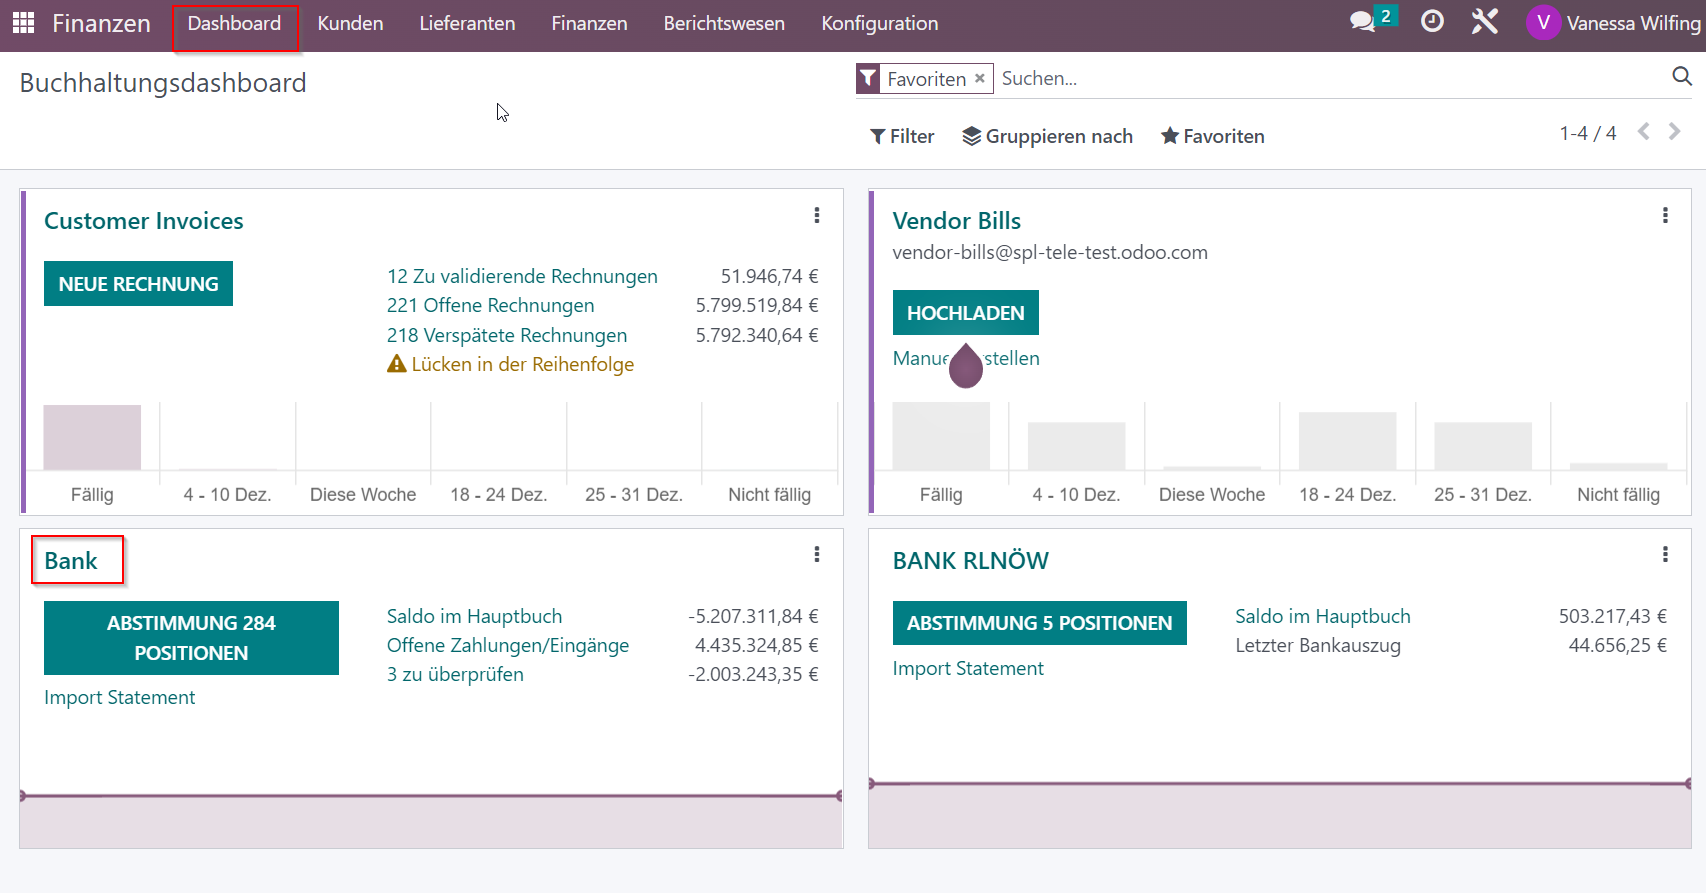Open Vendor Bills three-dot menu
This screenshot has height=893, width=1706.
[x=1665, y=215]
